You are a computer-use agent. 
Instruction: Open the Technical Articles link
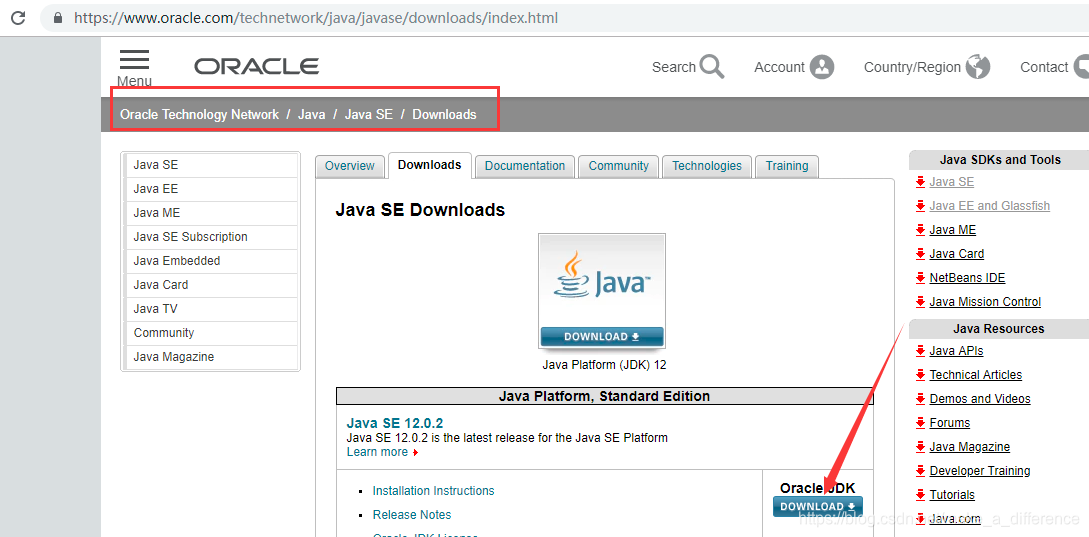coord(976,374)
